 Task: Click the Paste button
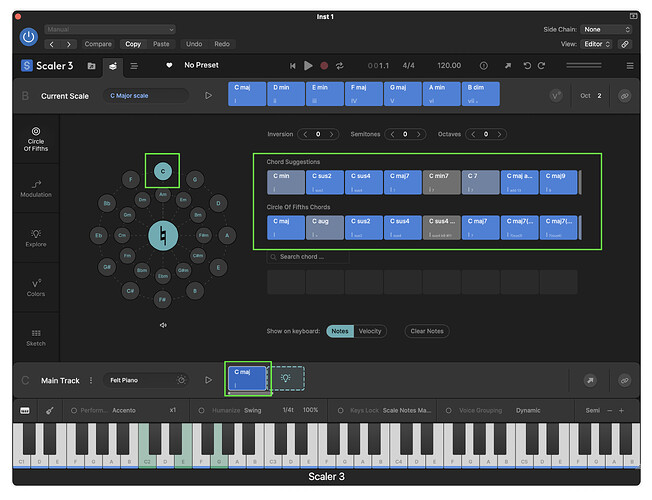tap(161, 44)
